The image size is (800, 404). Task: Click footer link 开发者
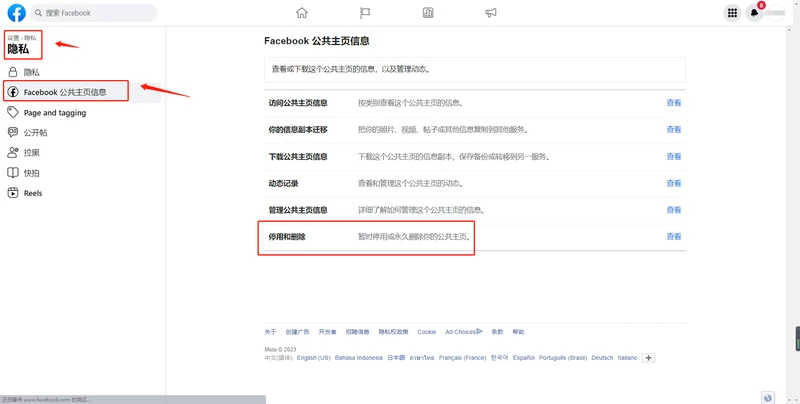327,332
